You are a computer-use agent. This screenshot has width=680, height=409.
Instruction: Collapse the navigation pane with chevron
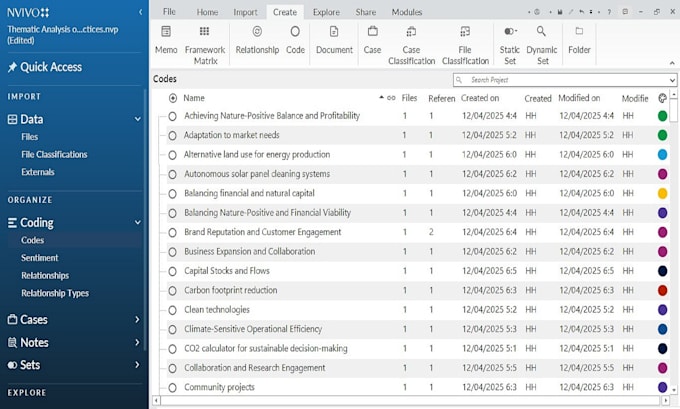pyautogui.click(x=141, y=12)
